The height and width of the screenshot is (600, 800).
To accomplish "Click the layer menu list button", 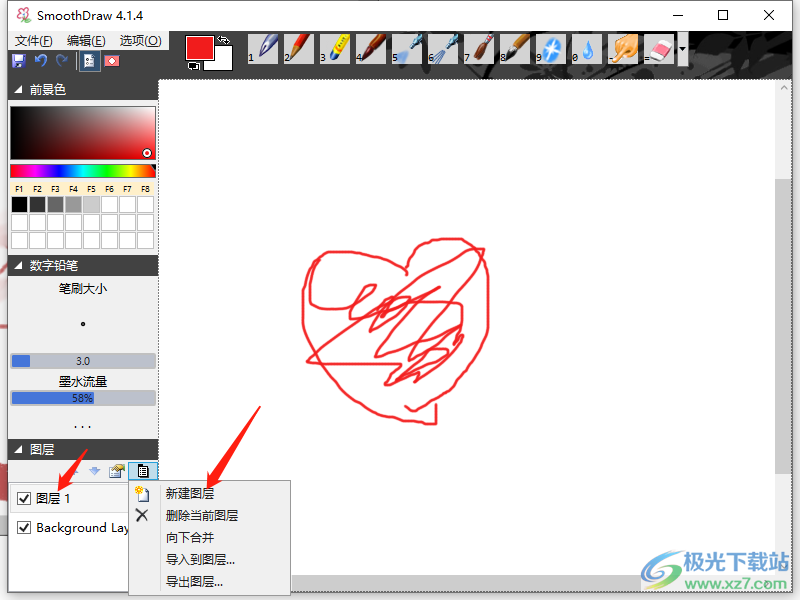I will point(143,471).
